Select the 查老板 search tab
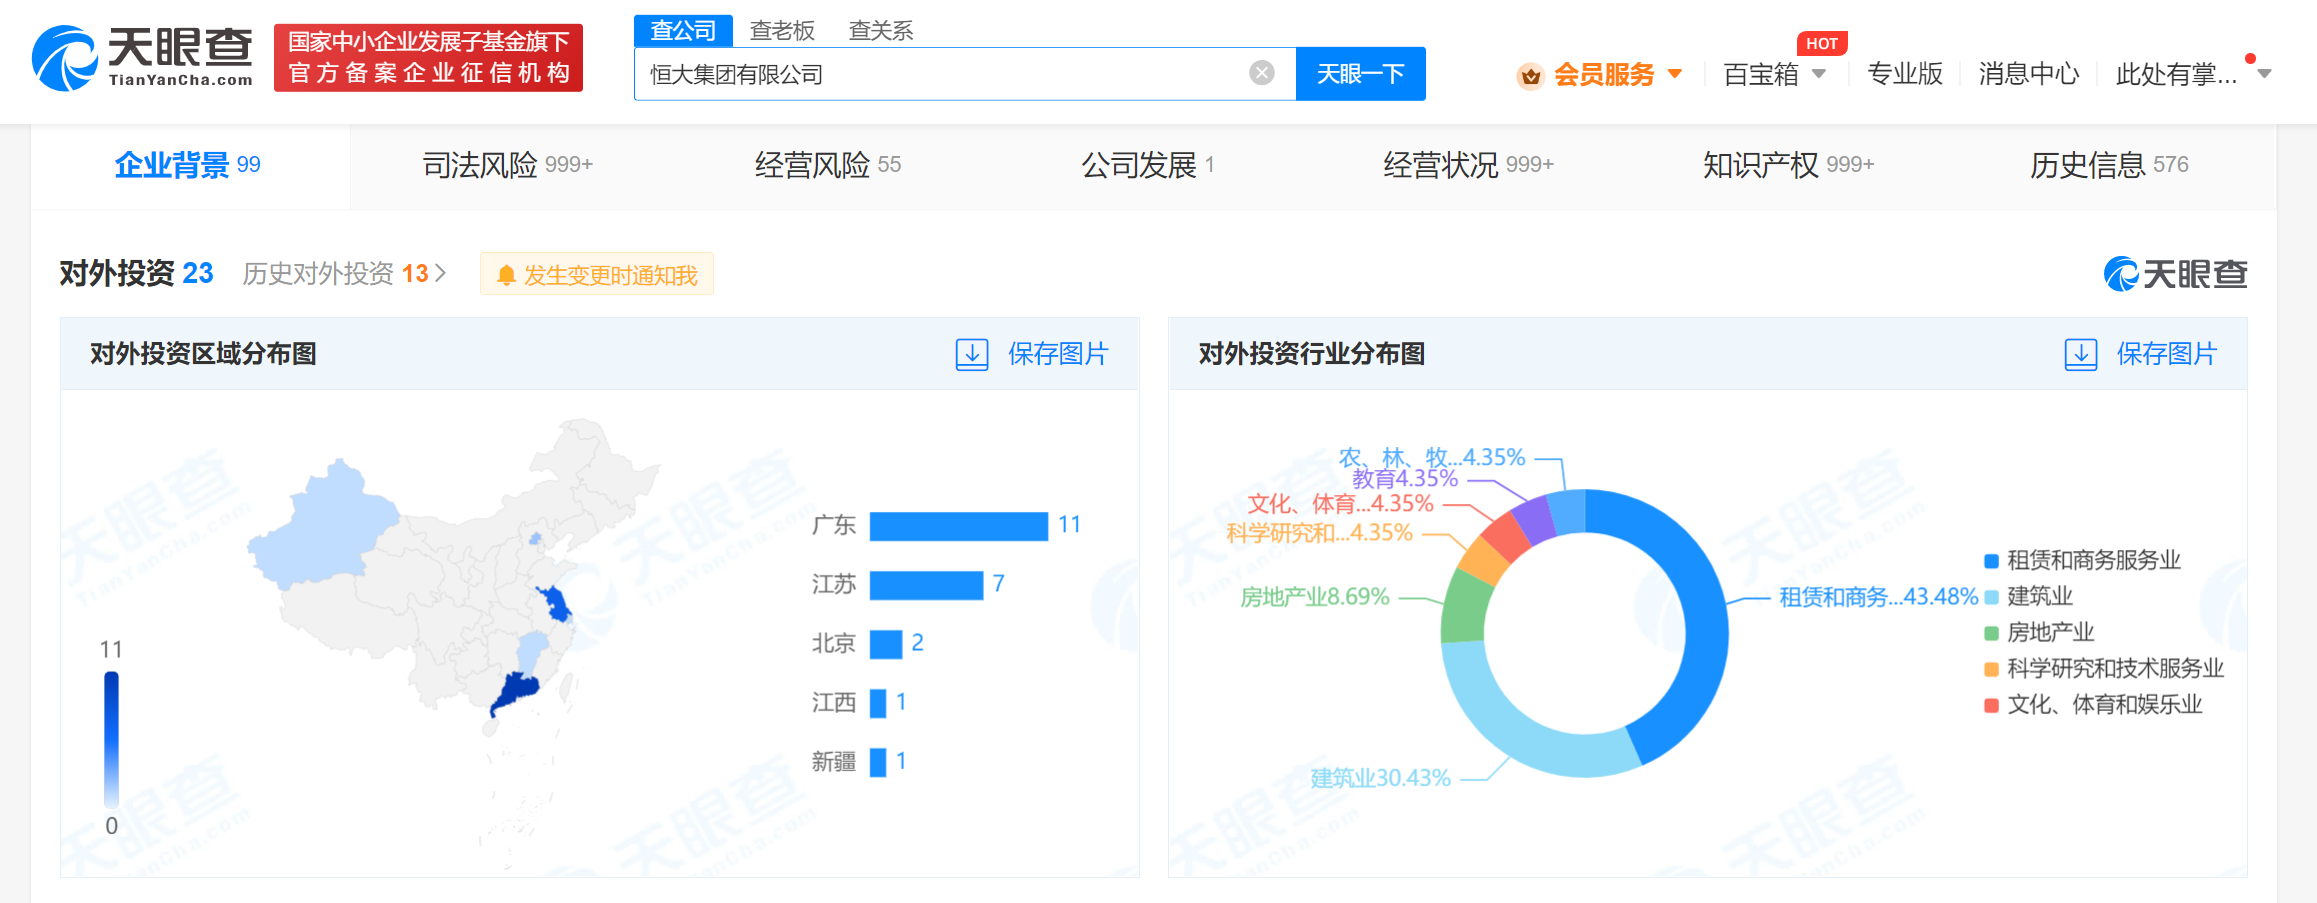This screenshot has height=903, width=2317. click(x=782, y=31)
